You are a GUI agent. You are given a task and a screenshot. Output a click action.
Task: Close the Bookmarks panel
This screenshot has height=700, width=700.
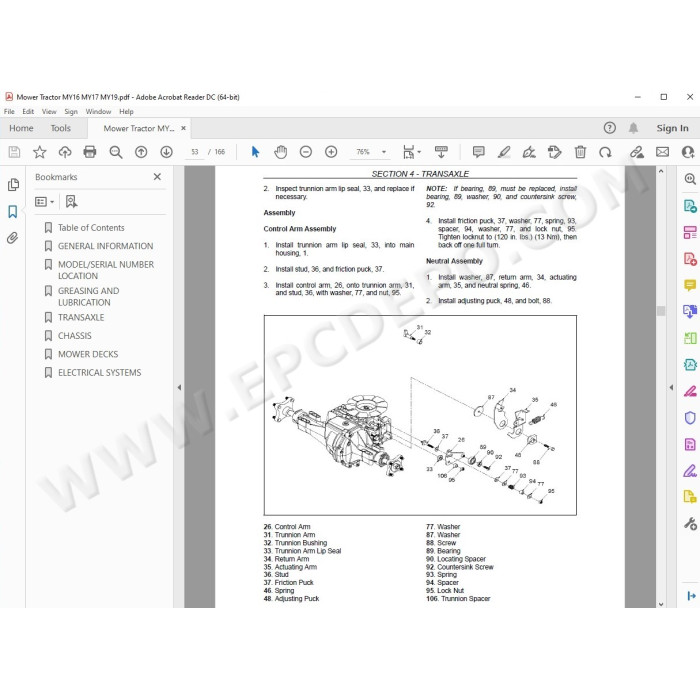coord(157,177)
